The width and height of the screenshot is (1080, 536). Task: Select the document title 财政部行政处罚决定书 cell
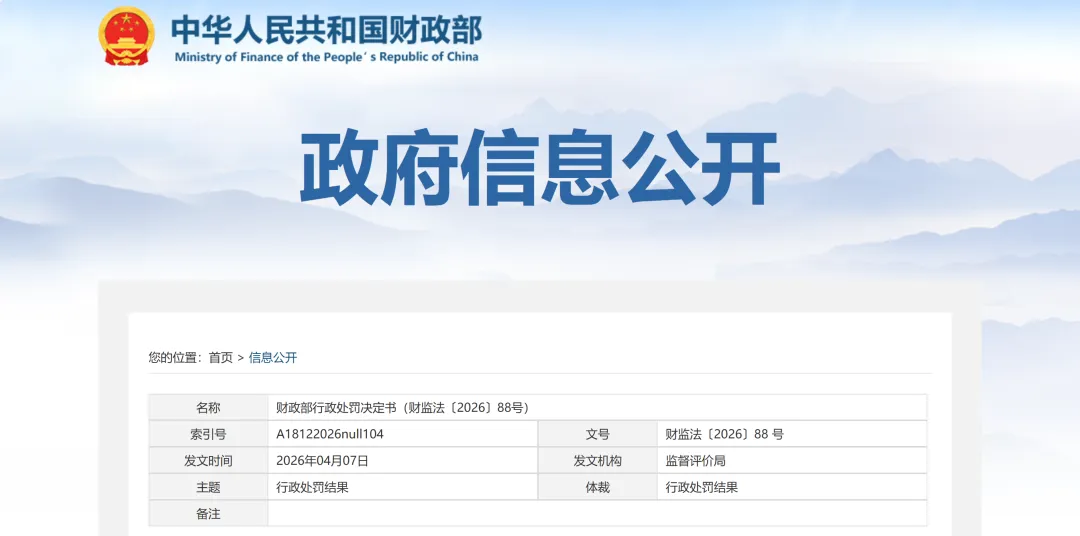click(597, 408)
